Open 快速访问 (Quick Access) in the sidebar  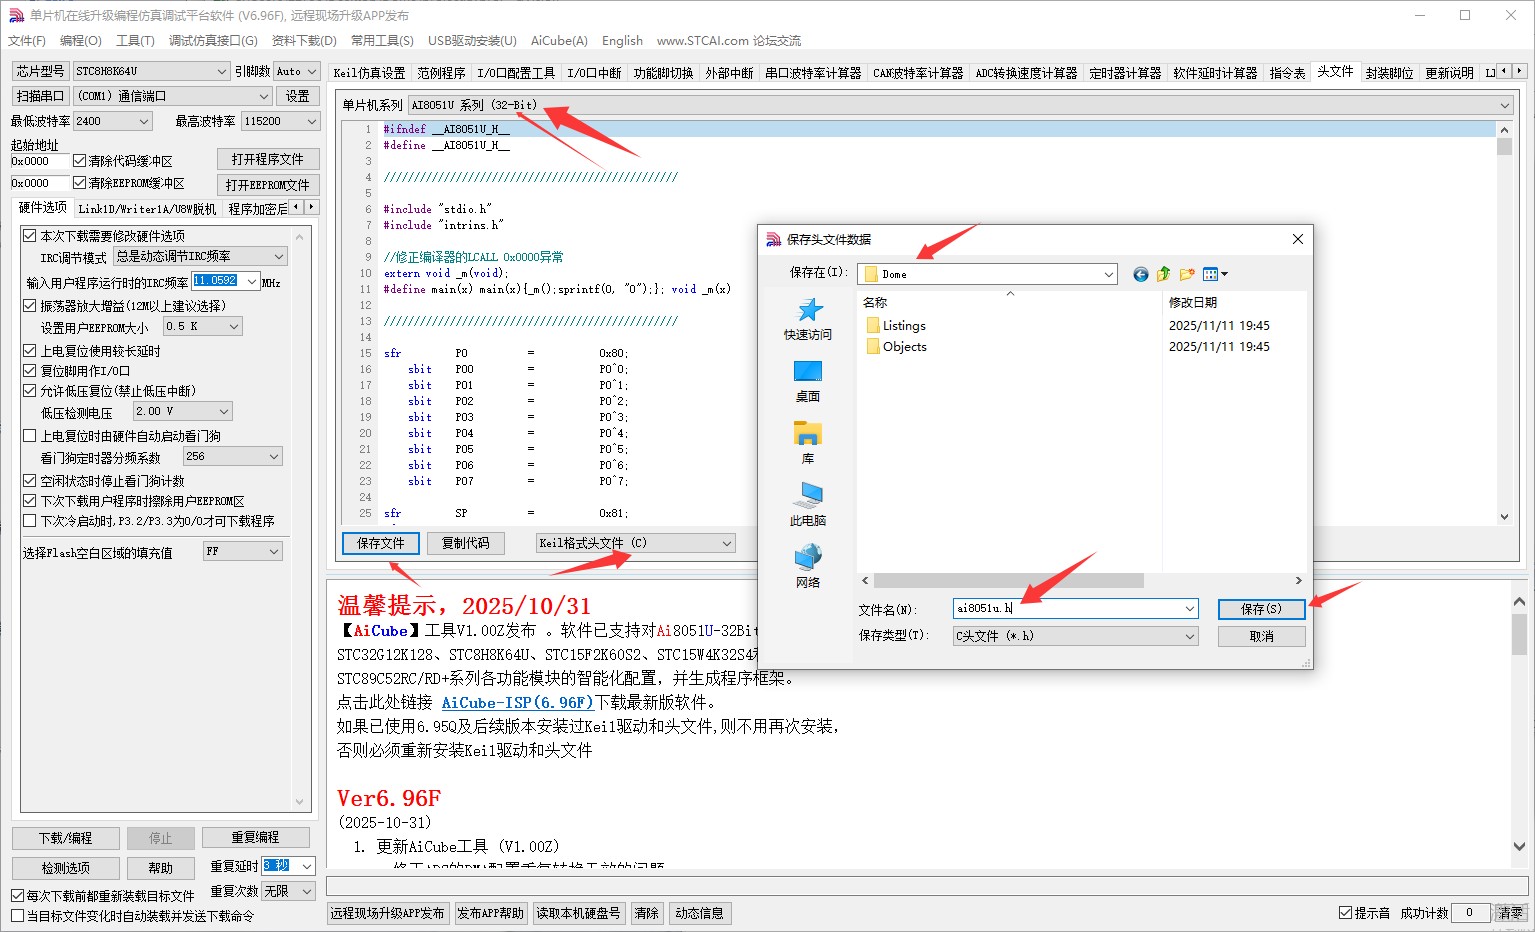(x=806, y=320)
